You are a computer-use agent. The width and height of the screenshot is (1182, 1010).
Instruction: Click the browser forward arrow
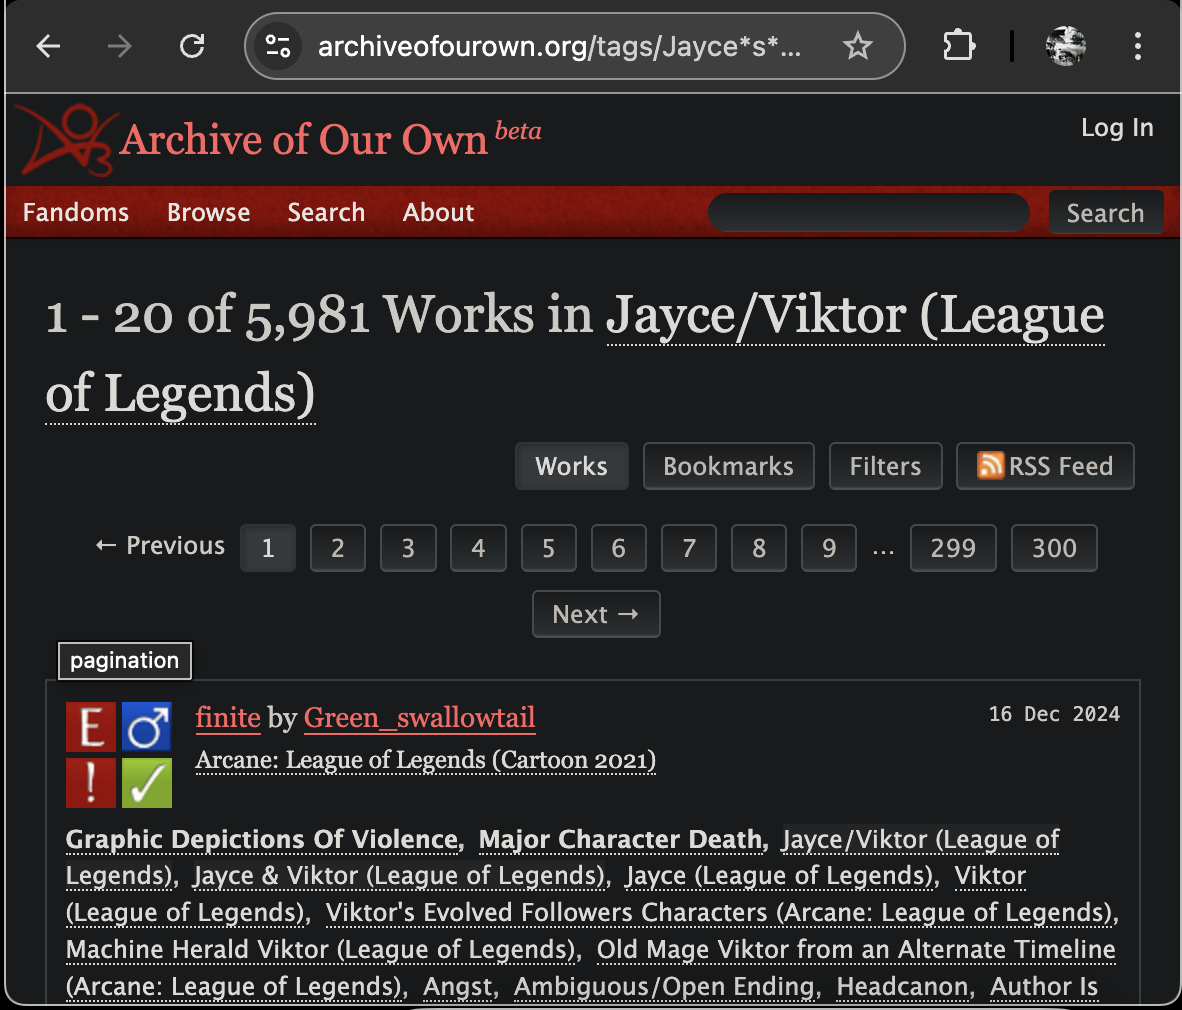(119, 47)
